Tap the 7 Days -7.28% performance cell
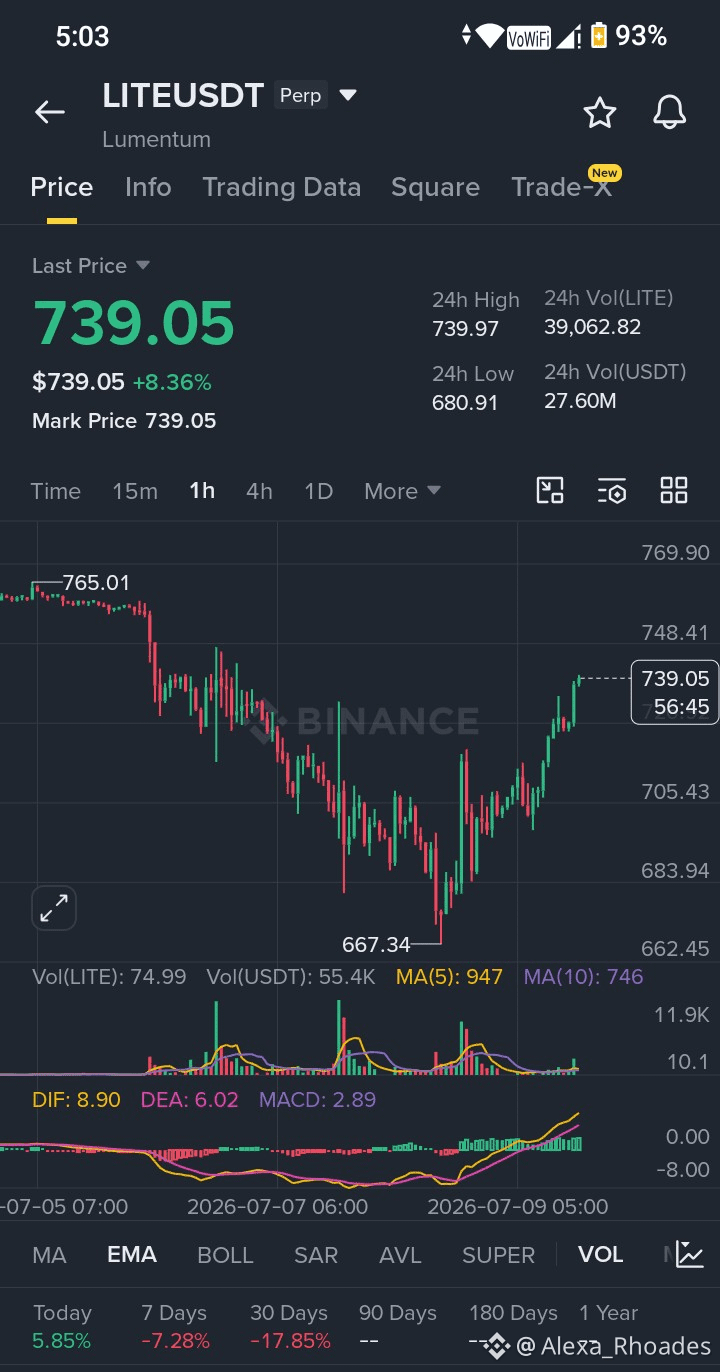This screenshot has height=1372, width=720. pyautogui.click(x=175, y=1326)
